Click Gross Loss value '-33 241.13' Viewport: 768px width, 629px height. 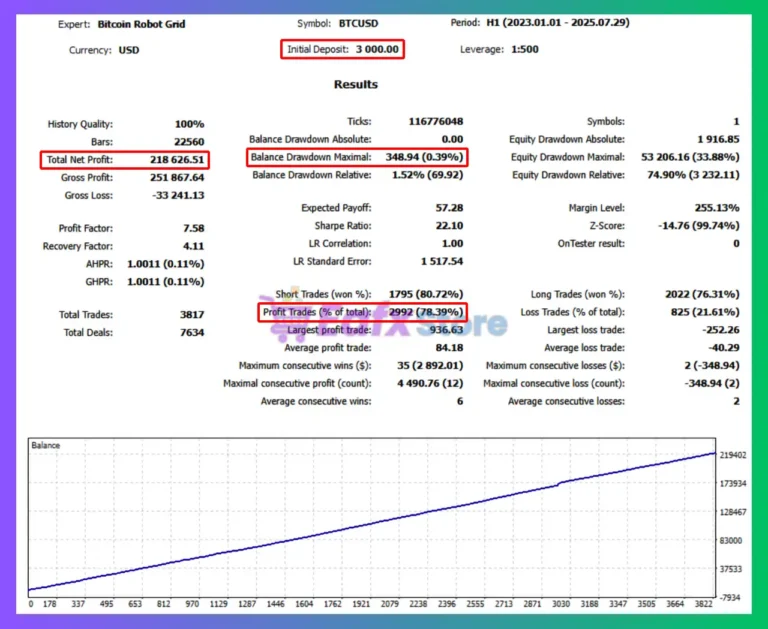point(178,195)
